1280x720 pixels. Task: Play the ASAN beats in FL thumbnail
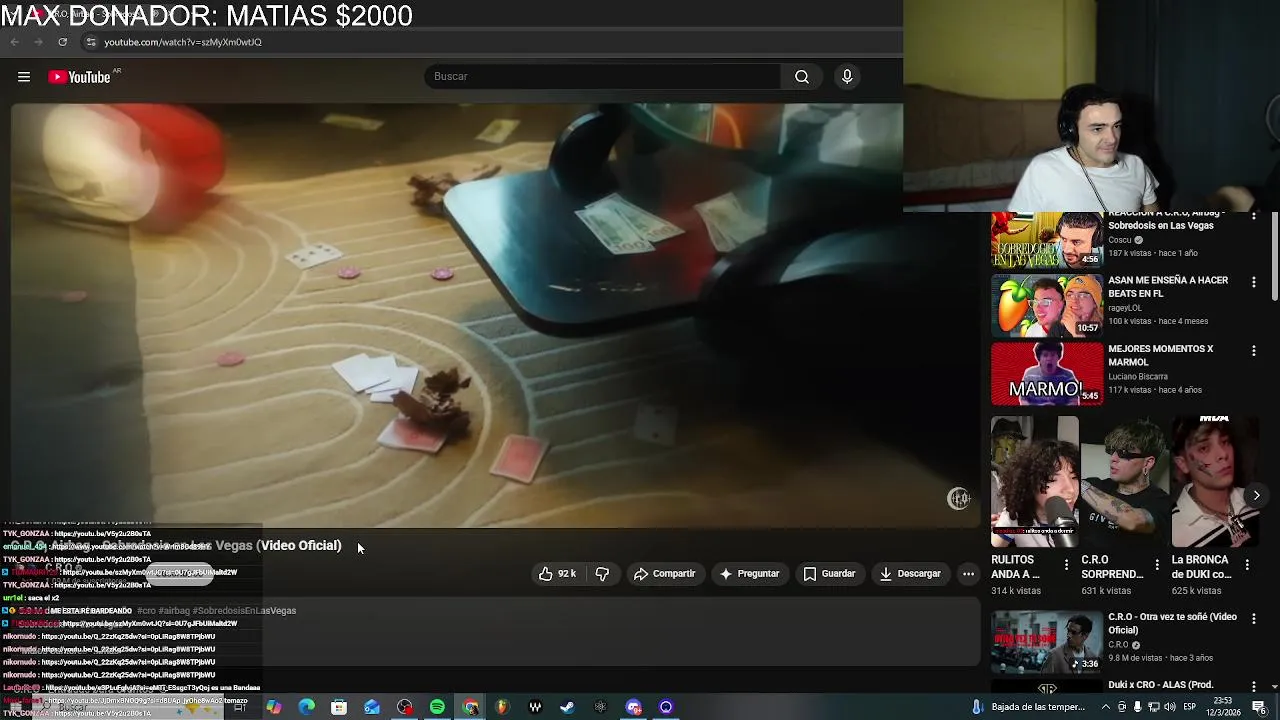click(x=1047, y=306)
